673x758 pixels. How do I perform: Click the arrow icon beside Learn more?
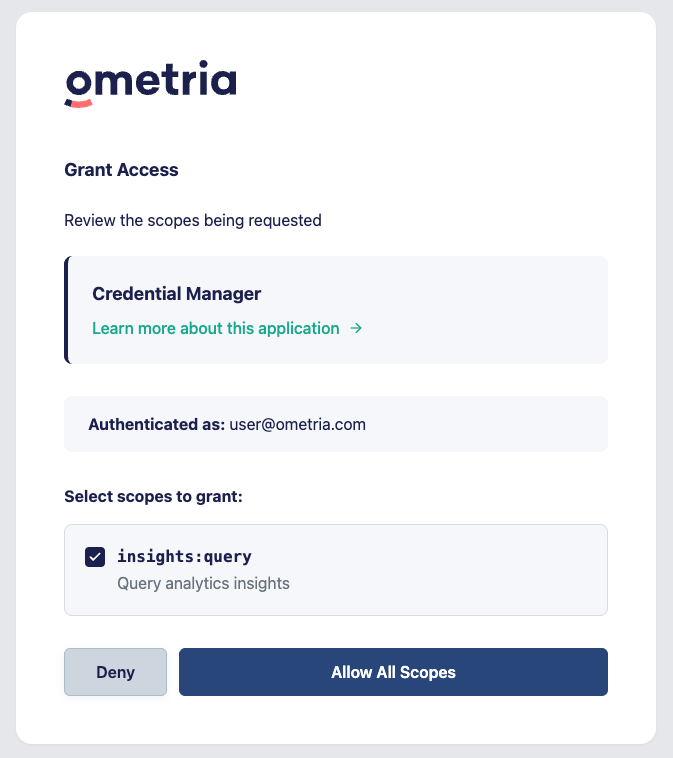pos(356,328)
